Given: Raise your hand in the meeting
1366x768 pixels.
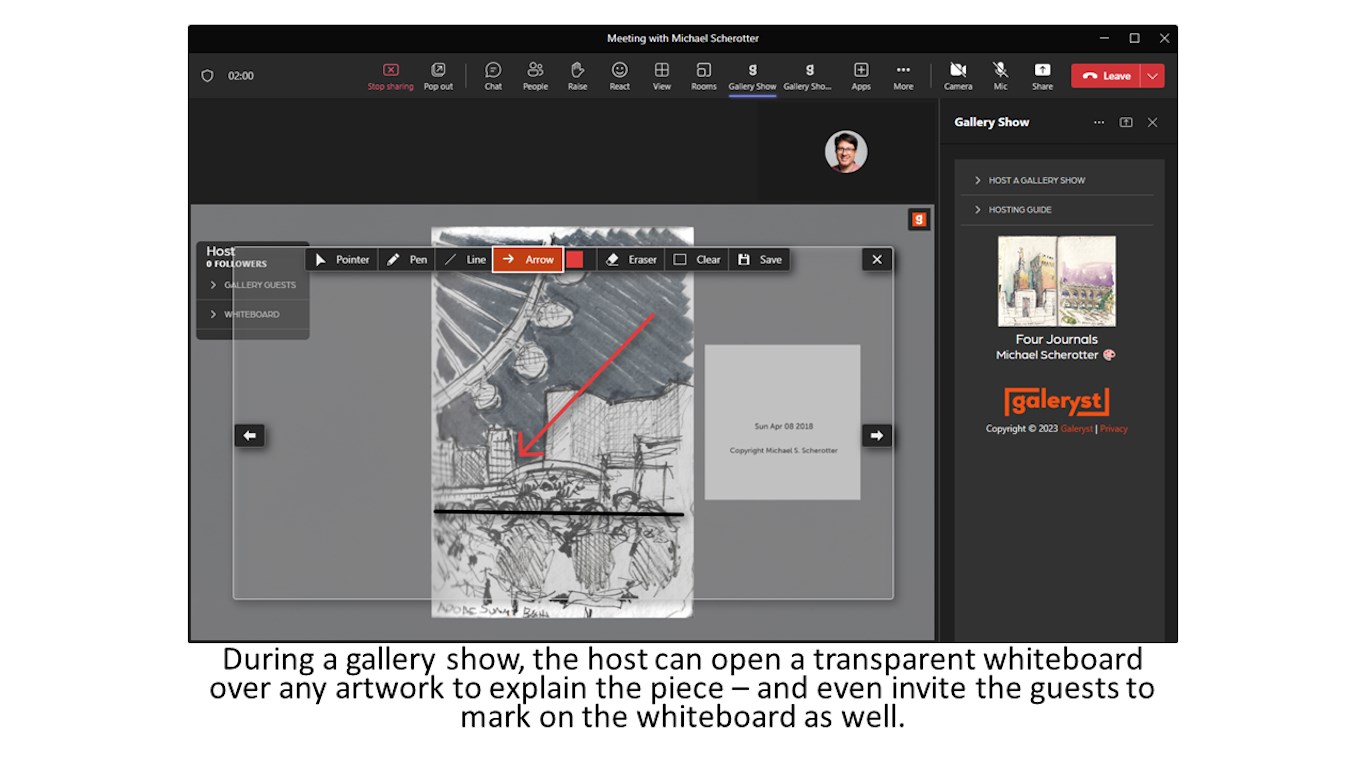Looking at the screenshot, I should [x=577, y=76].
